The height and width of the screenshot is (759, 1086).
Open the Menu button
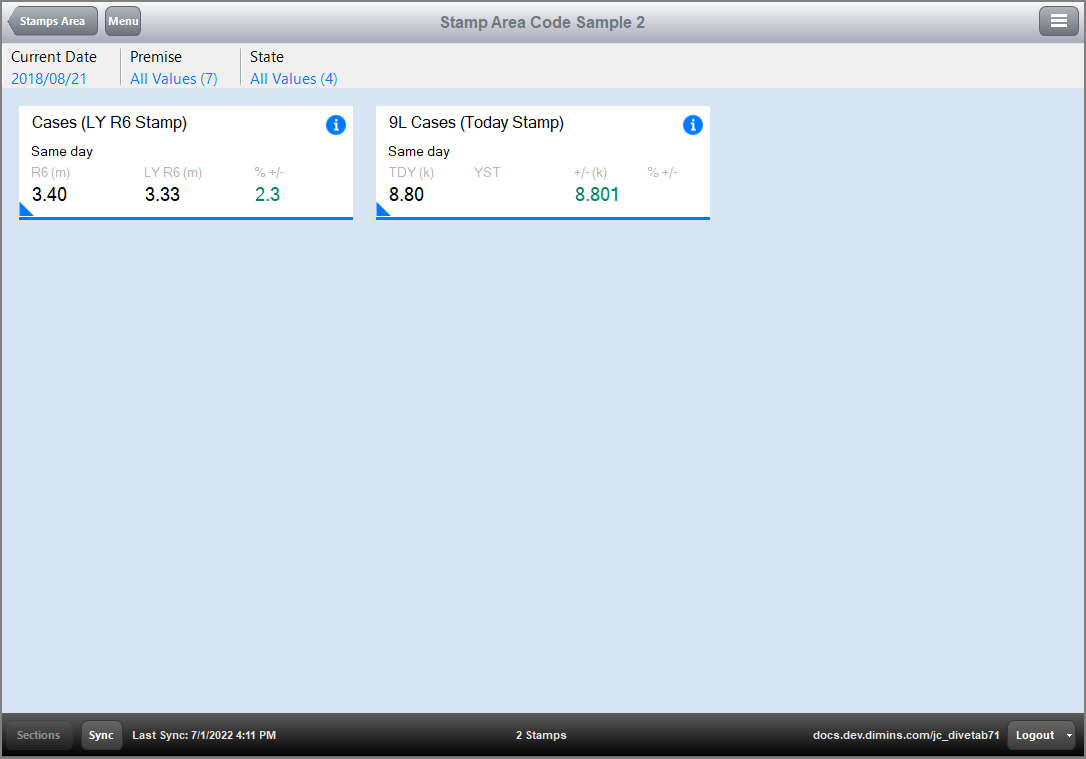tap(123, 21)
